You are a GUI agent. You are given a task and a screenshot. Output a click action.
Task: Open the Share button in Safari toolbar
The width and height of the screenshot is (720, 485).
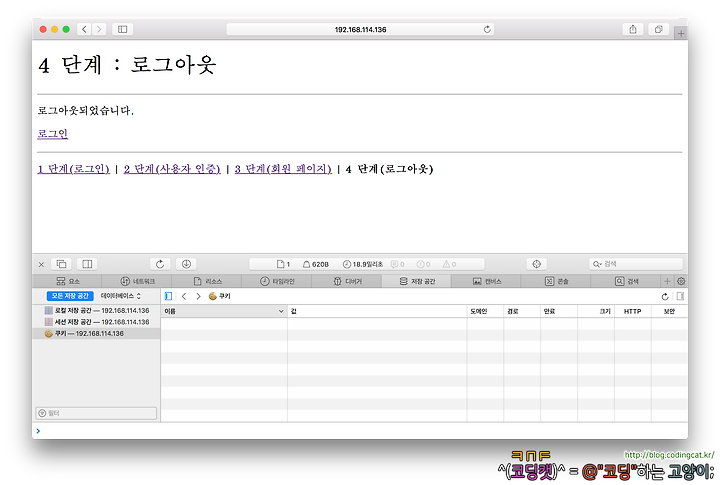pos(633,29)
